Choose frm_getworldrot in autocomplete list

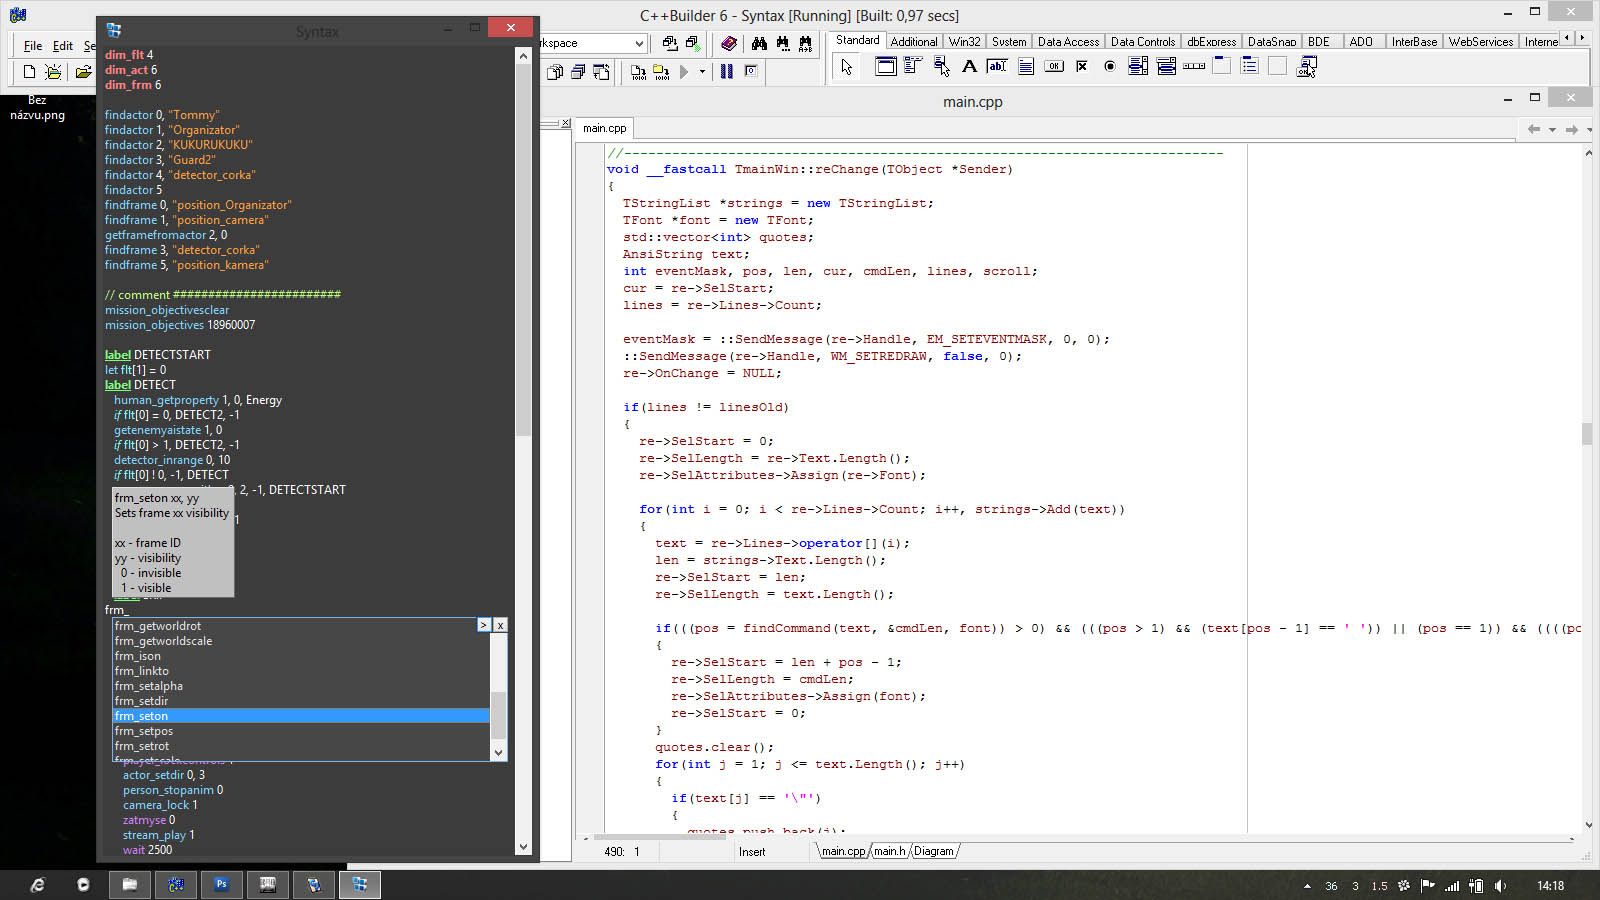point(301,626)
